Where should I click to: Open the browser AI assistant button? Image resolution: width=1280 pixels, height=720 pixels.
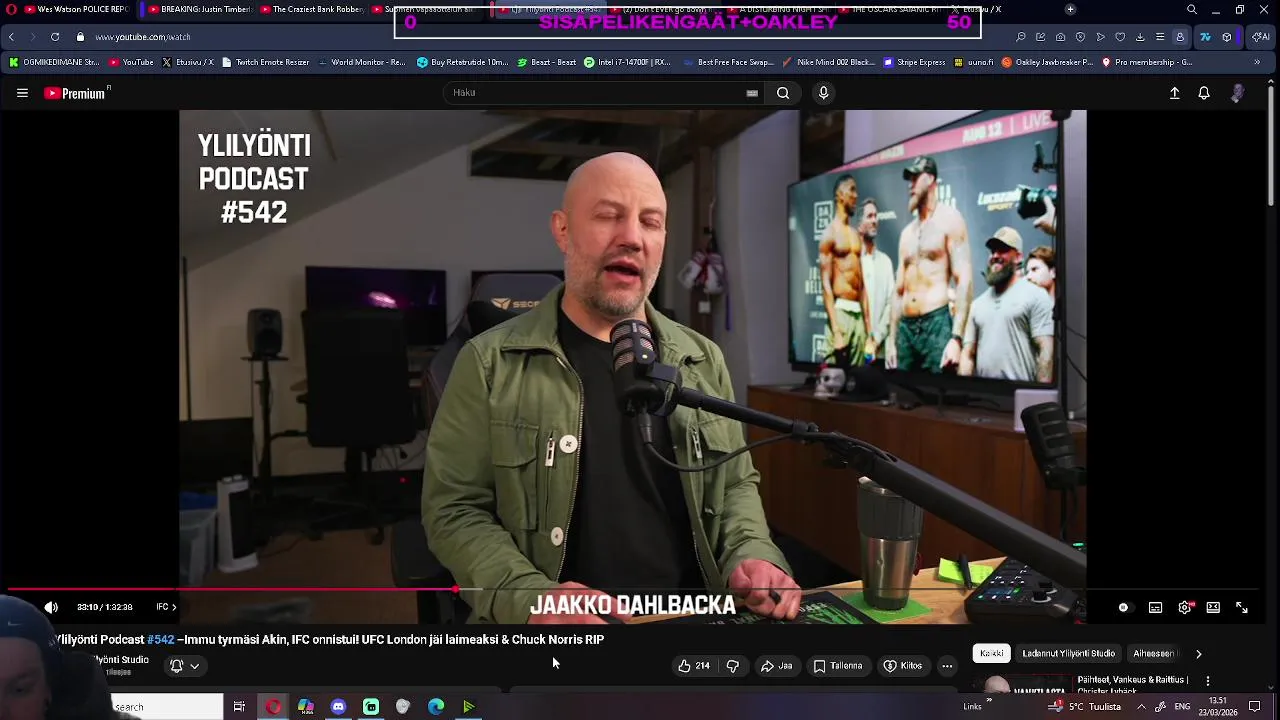(1260, 37)
